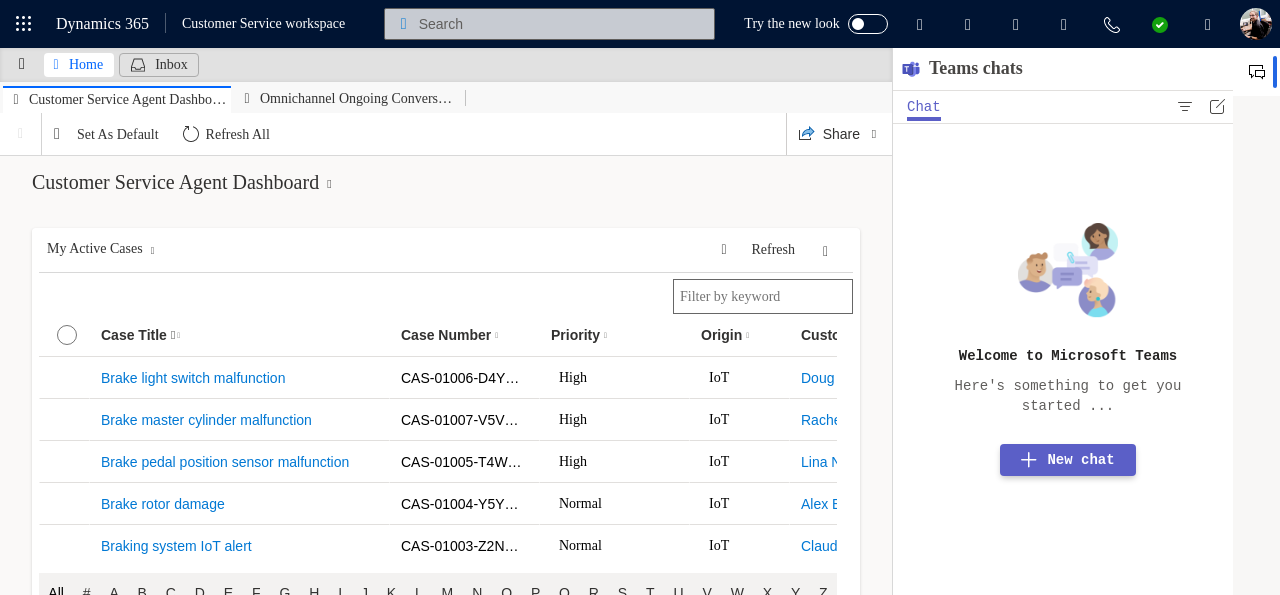Click the Filter by keyword field

762,297
